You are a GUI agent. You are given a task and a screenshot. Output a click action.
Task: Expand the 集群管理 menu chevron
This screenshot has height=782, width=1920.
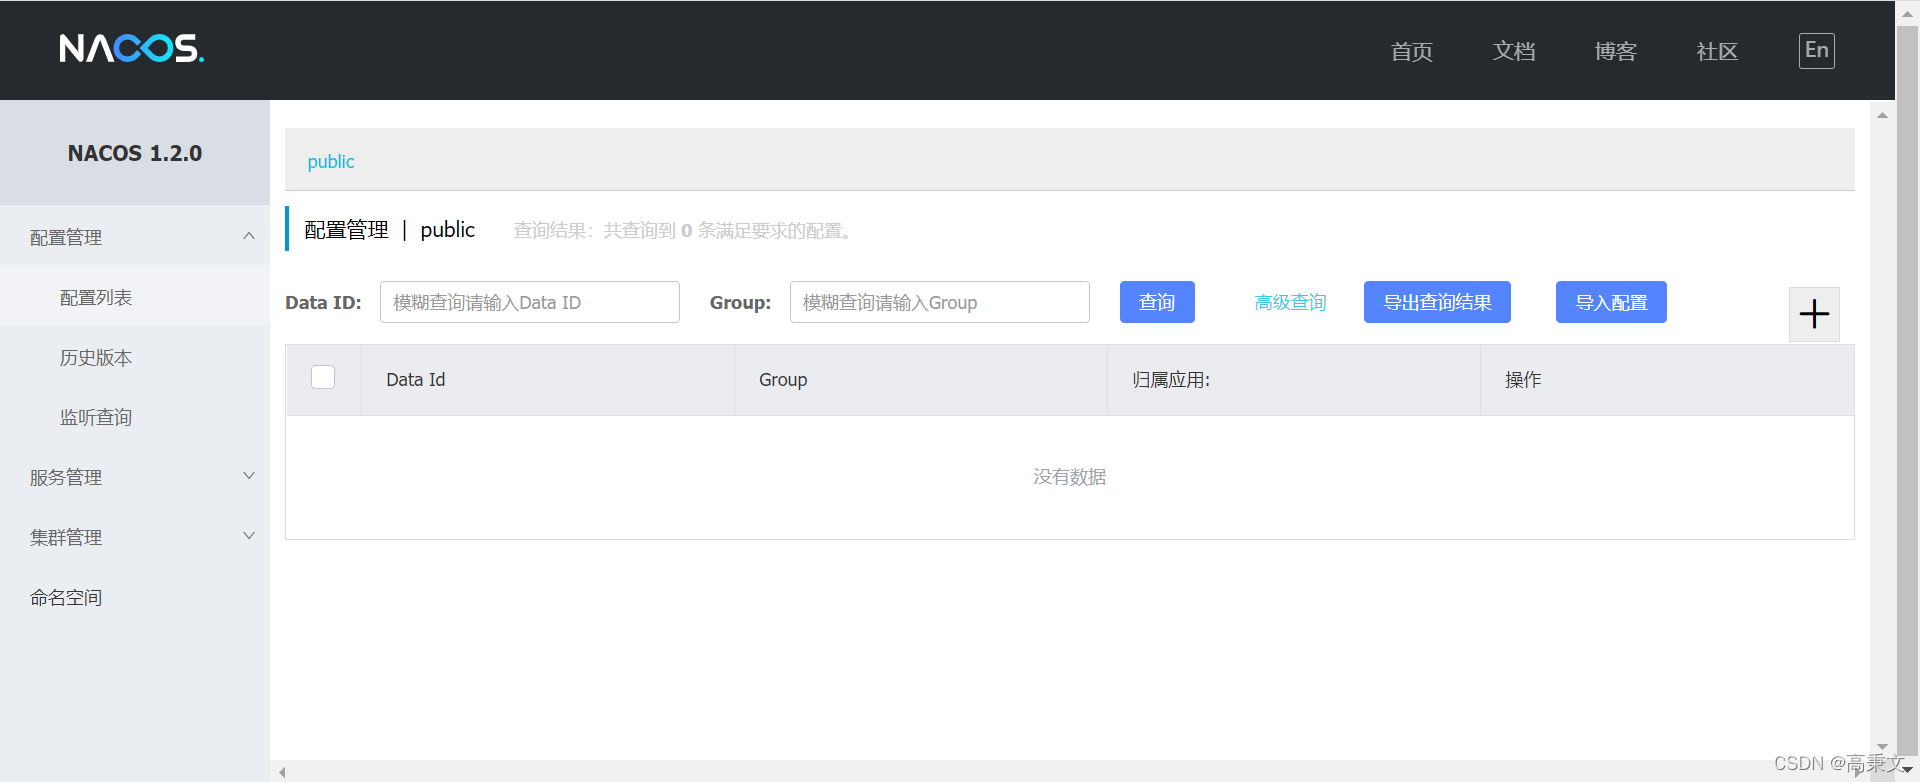pos(249,536)
